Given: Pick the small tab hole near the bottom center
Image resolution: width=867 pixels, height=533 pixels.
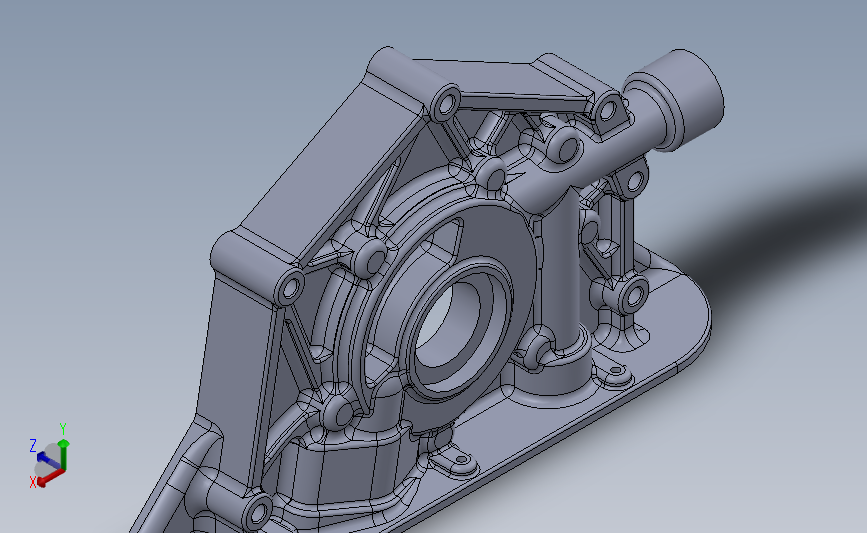Looking at the screenshot, I should click(461, 460).
